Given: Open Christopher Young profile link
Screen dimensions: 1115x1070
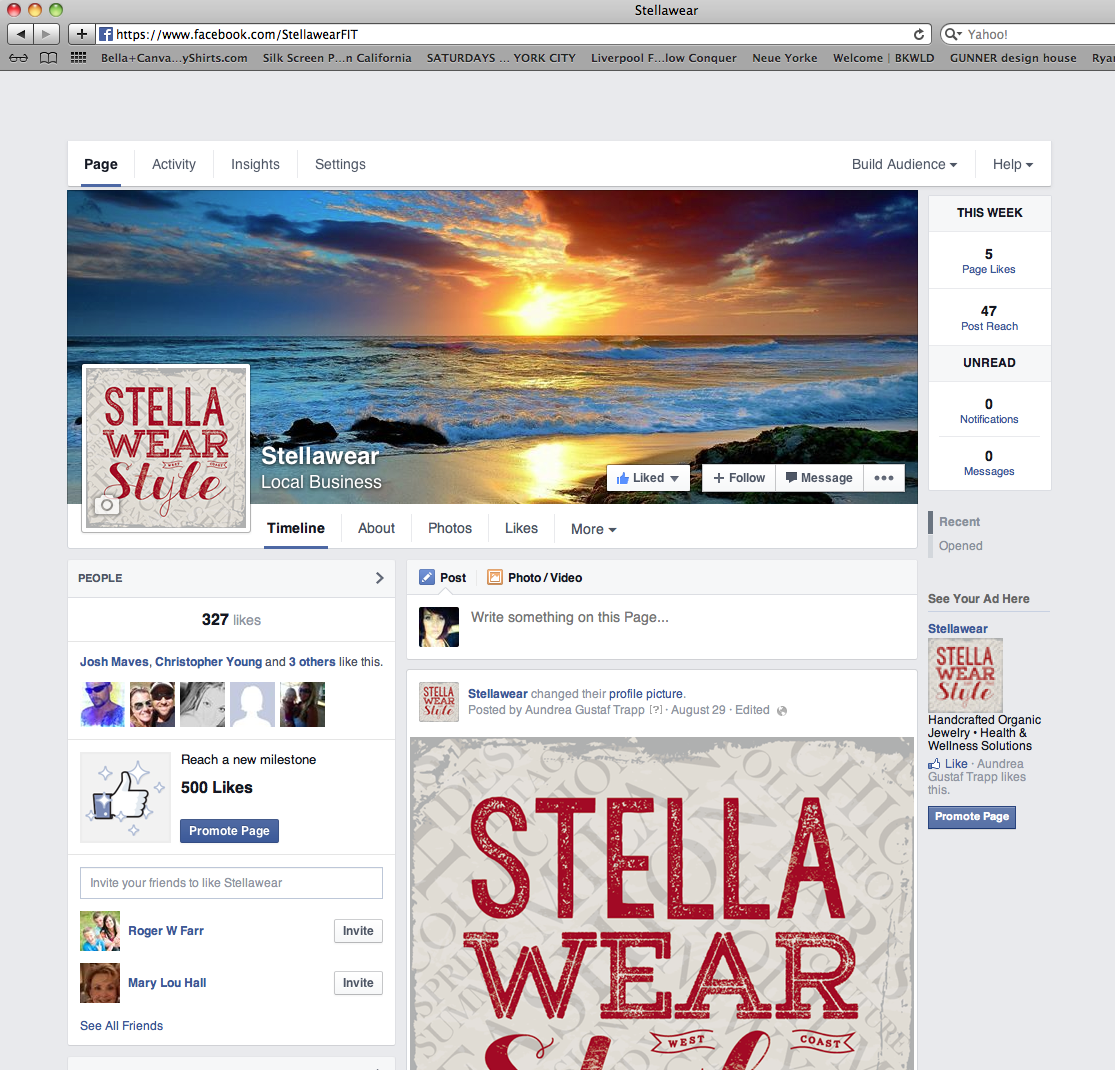Looking at the screenshot, I should click(208, 662).
